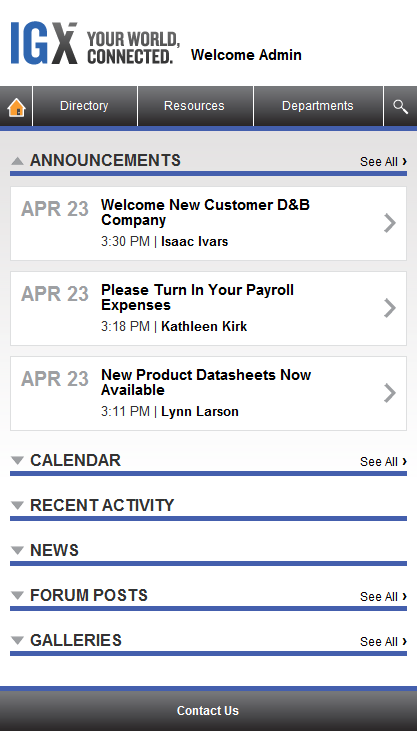Click the Contact Us footer link
Image resolution: width=417 pixels, height=737 pixels.
[x=208, y=711]
